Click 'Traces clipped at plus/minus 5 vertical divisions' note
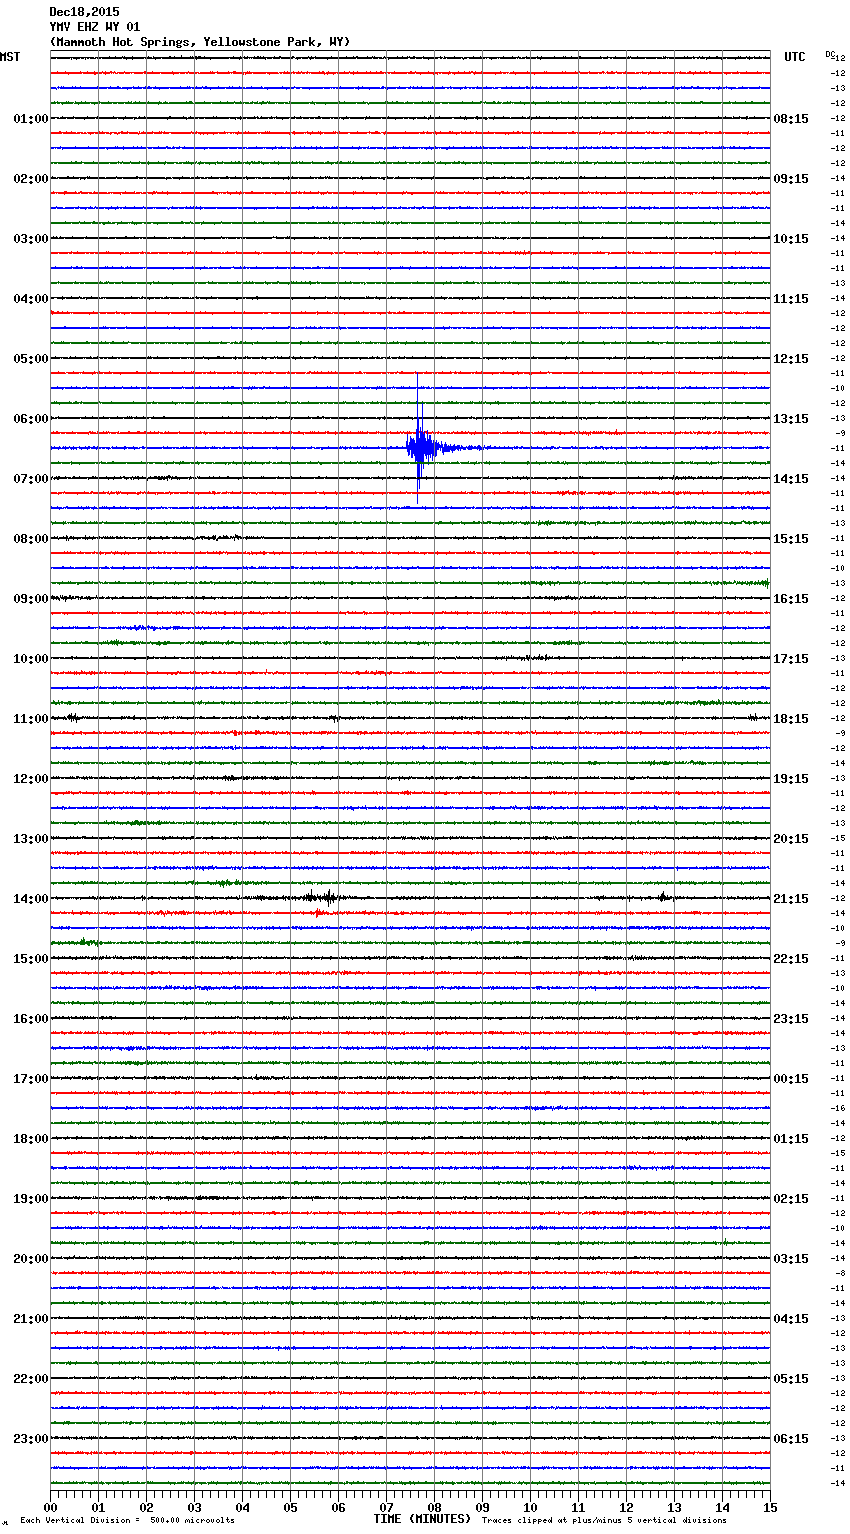This screenshot has height=1534, width=850. [x=604, y=1521]
